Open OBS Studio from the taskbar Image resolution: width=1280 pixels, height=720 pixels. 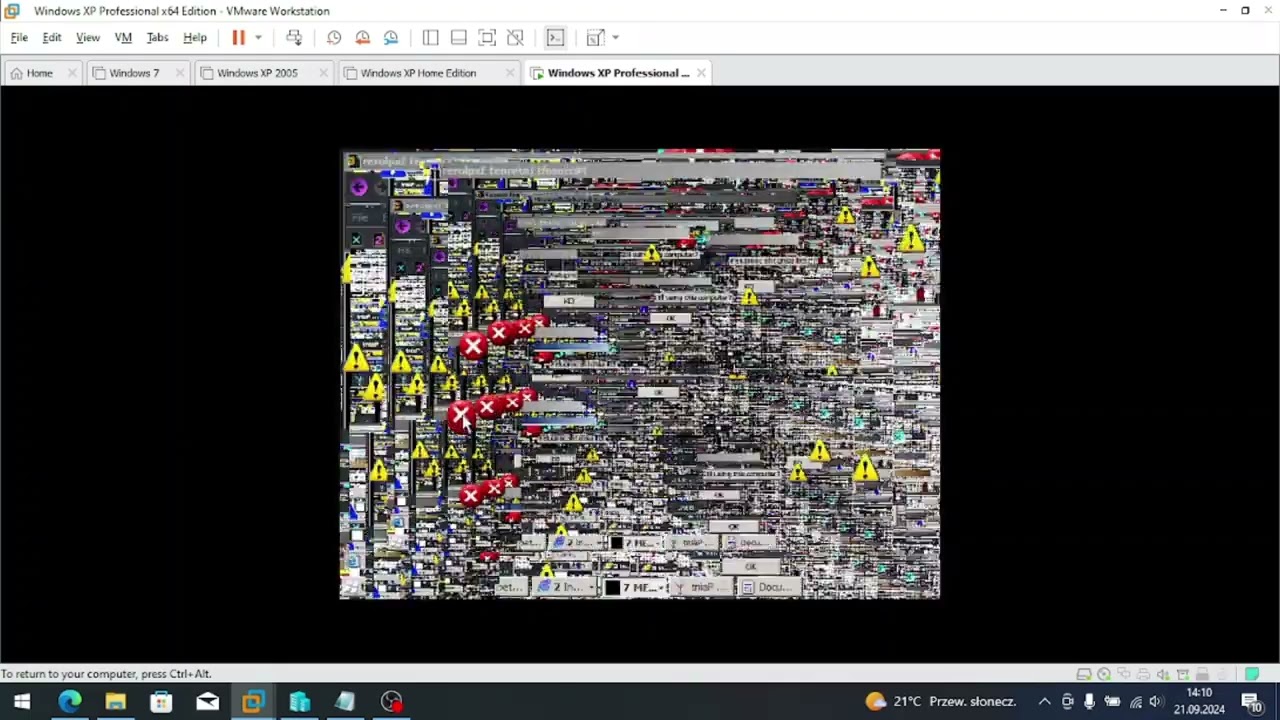tap(391, 702)
